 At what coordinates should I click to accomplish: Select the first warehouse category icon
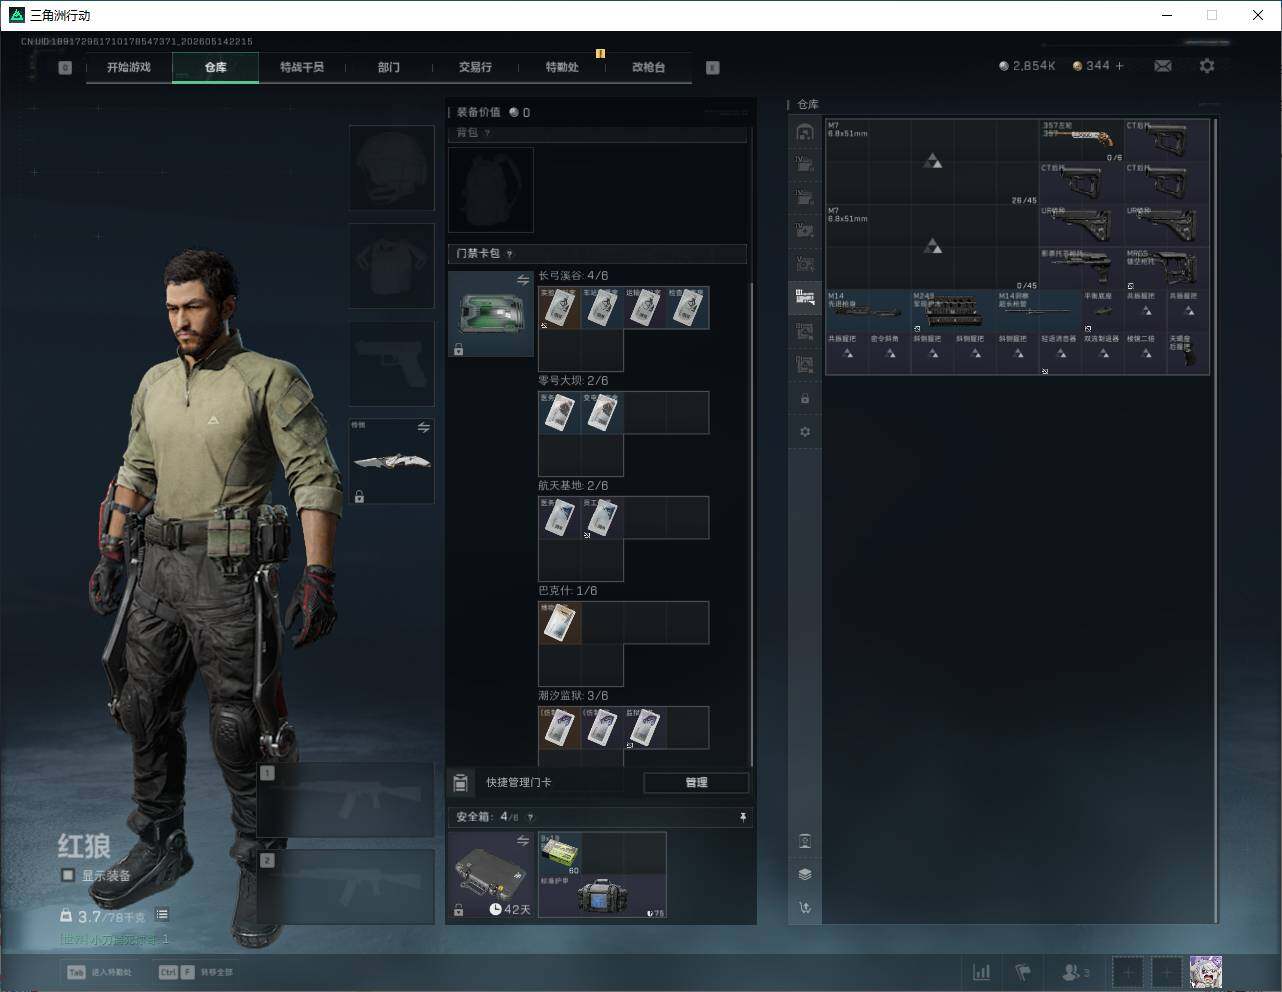[x=805, y=132]
